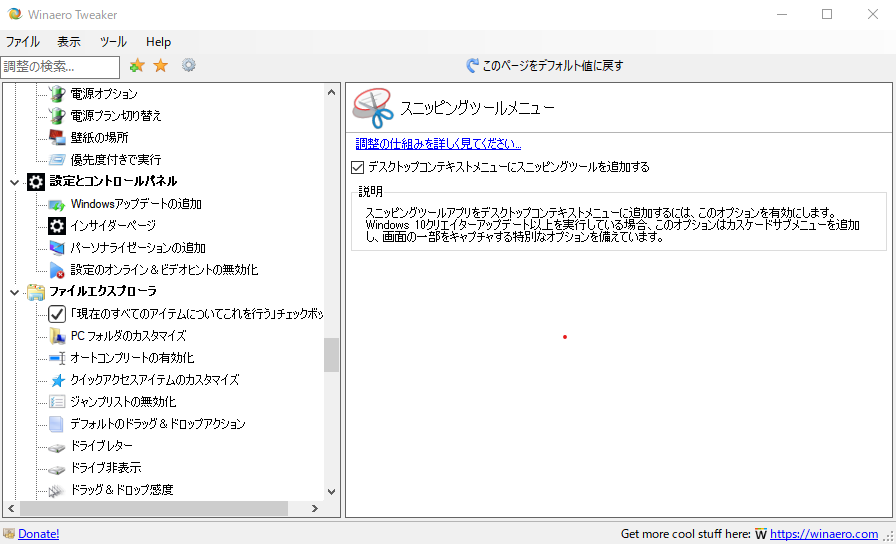The height and width of the screenshot is (544, 896).
Task: Click the 優先度付きで実行 icon
Action: pos(57,160)
